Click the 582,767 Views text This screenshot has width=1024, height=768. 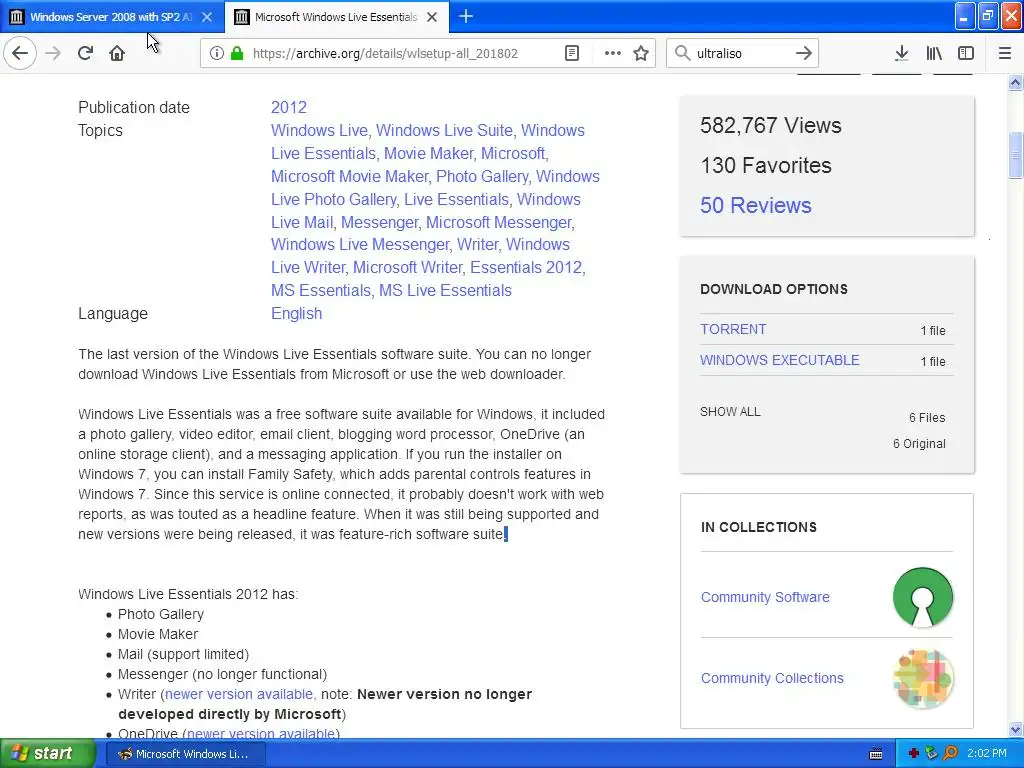(x=771, y=125)
